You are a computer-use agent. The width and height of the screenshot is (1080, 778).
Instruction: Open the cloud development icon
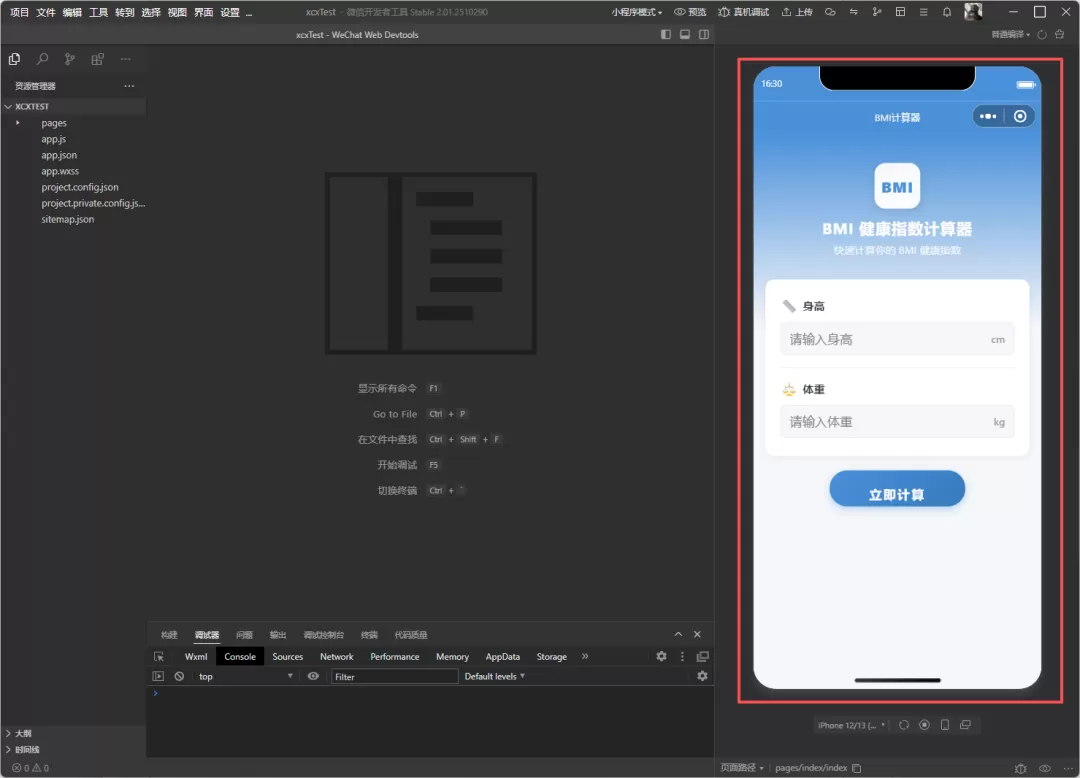(830, 12)
